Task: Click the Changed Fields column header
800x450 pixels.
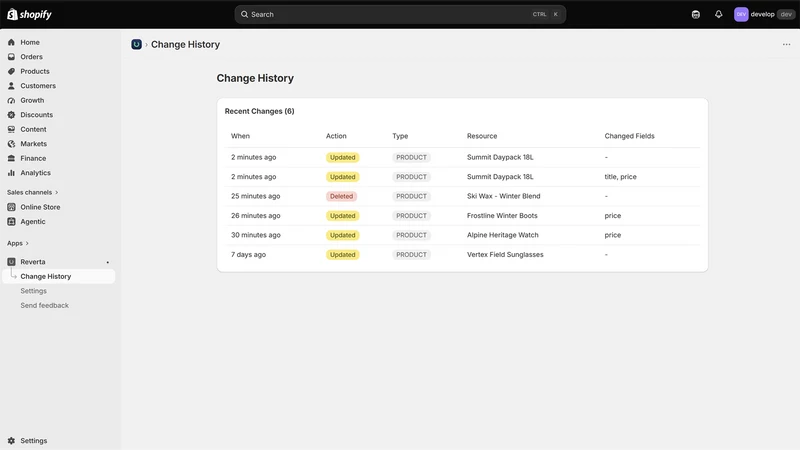Action: (x=630, y=136)
